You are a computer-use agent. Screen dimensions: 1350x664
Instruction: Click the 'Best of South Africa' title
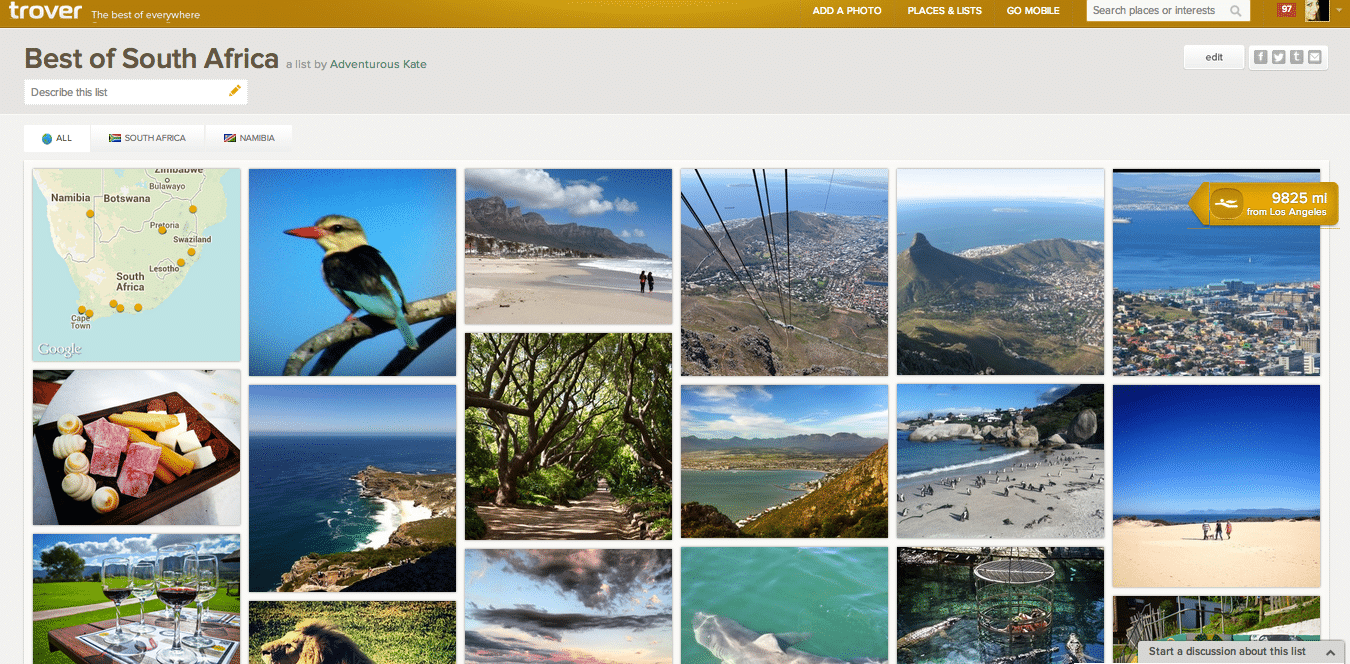click(151, 59)
